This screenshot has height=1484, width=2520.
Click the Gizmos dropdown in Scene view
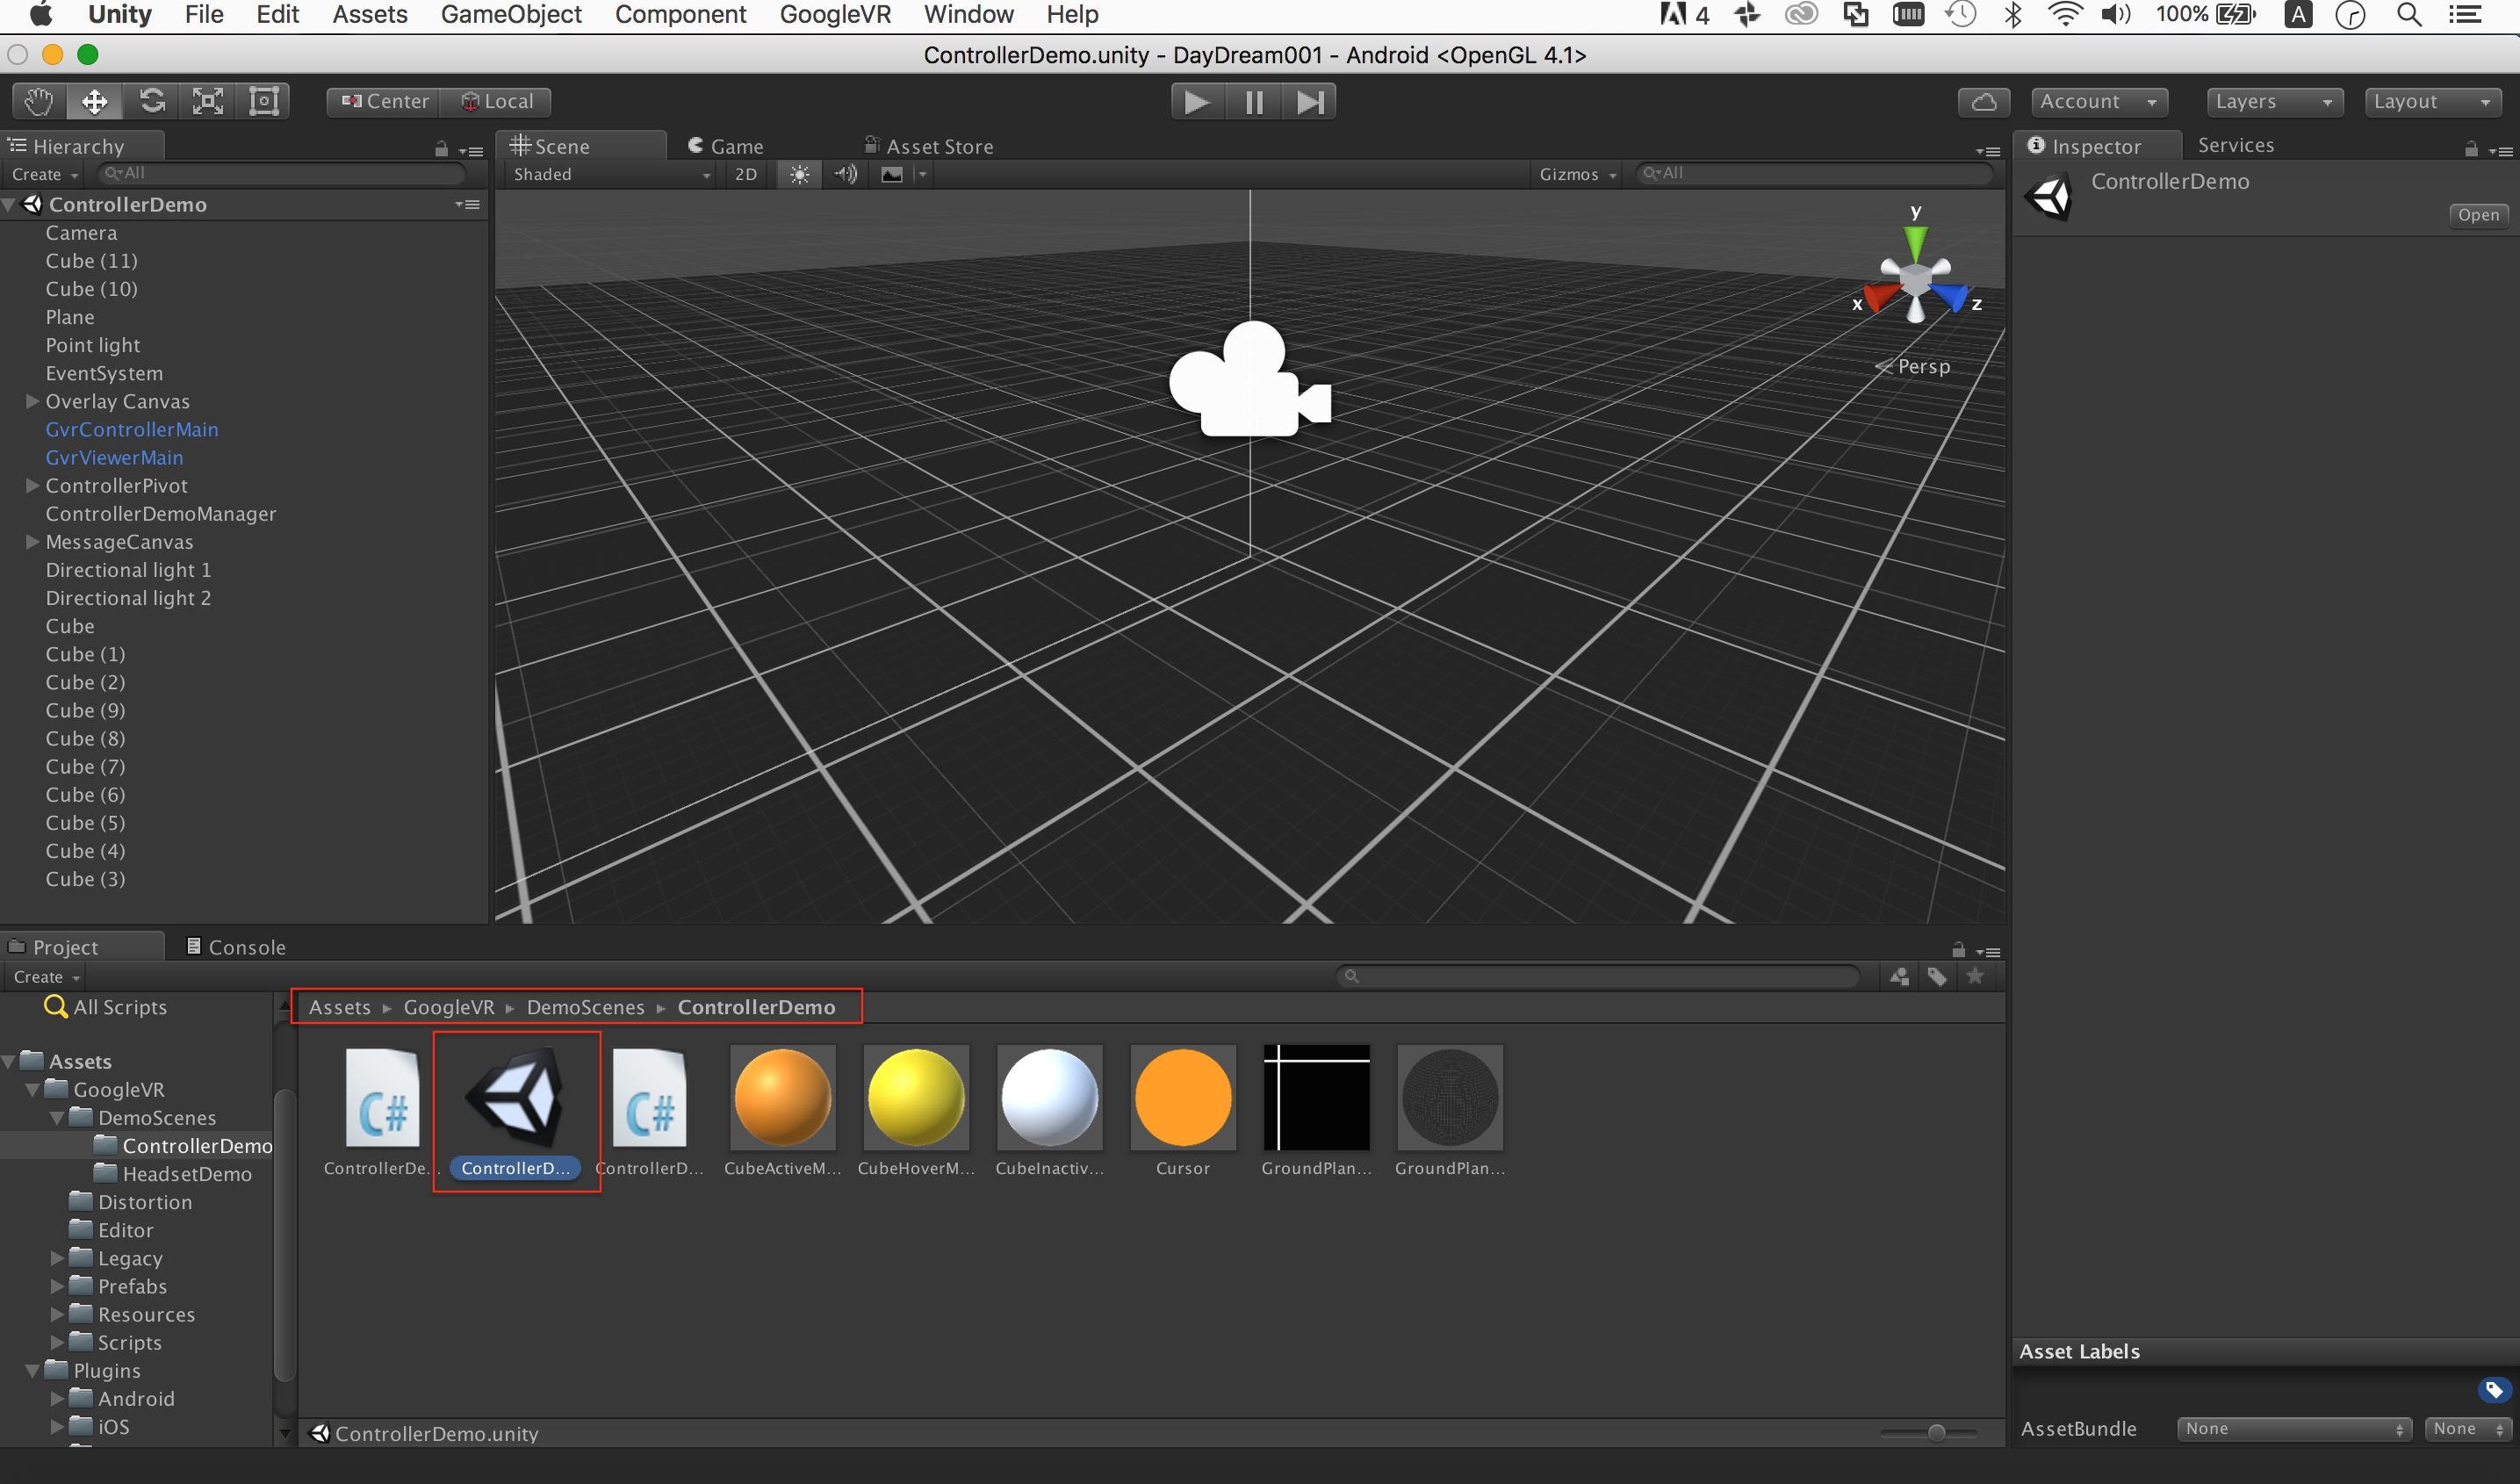tap(1575, 171)
